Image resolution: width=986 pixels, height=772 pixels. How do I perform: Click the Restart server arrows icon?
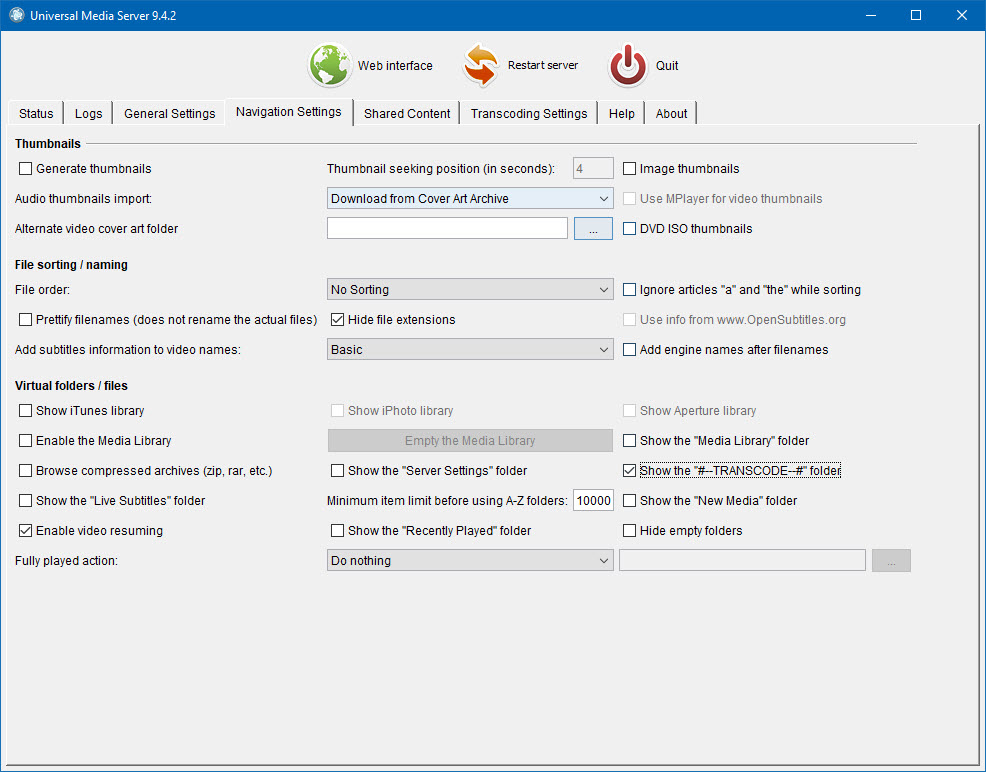click(480, 65)
